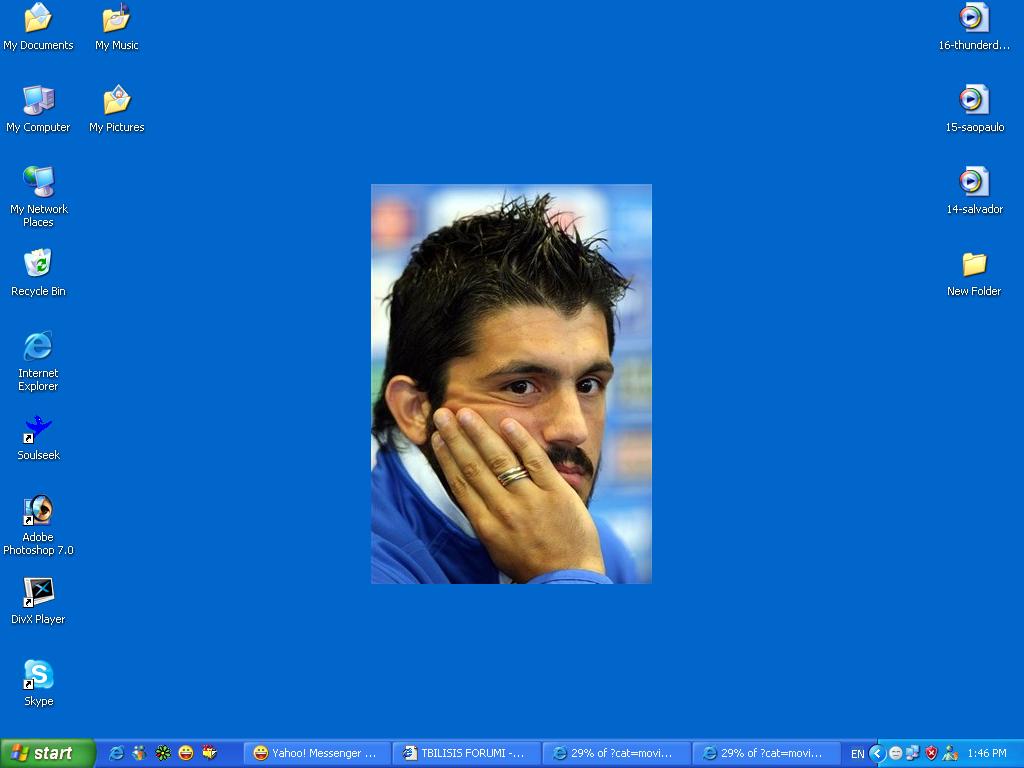
Task: Expand hidden system tray icons
Action: [877, 753]
